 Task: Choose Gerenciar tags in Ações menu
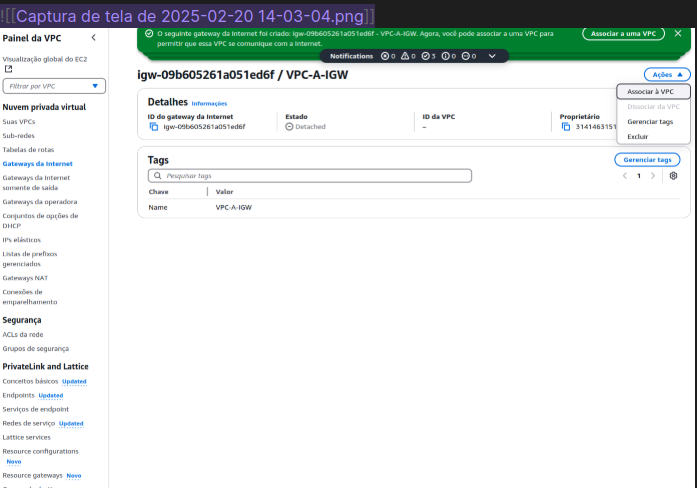click(650, 121)
